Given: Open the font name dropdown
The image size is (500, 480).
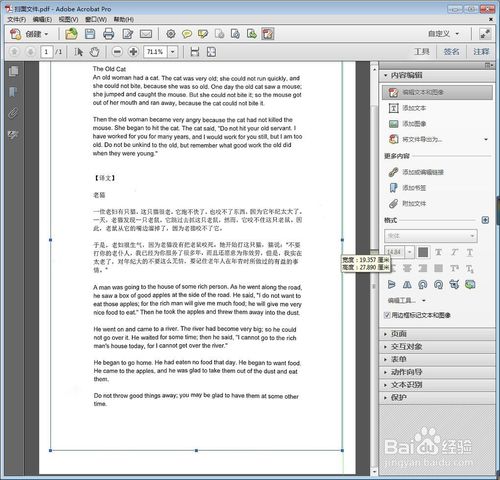Looking at the screenshot, I should 431,236.
